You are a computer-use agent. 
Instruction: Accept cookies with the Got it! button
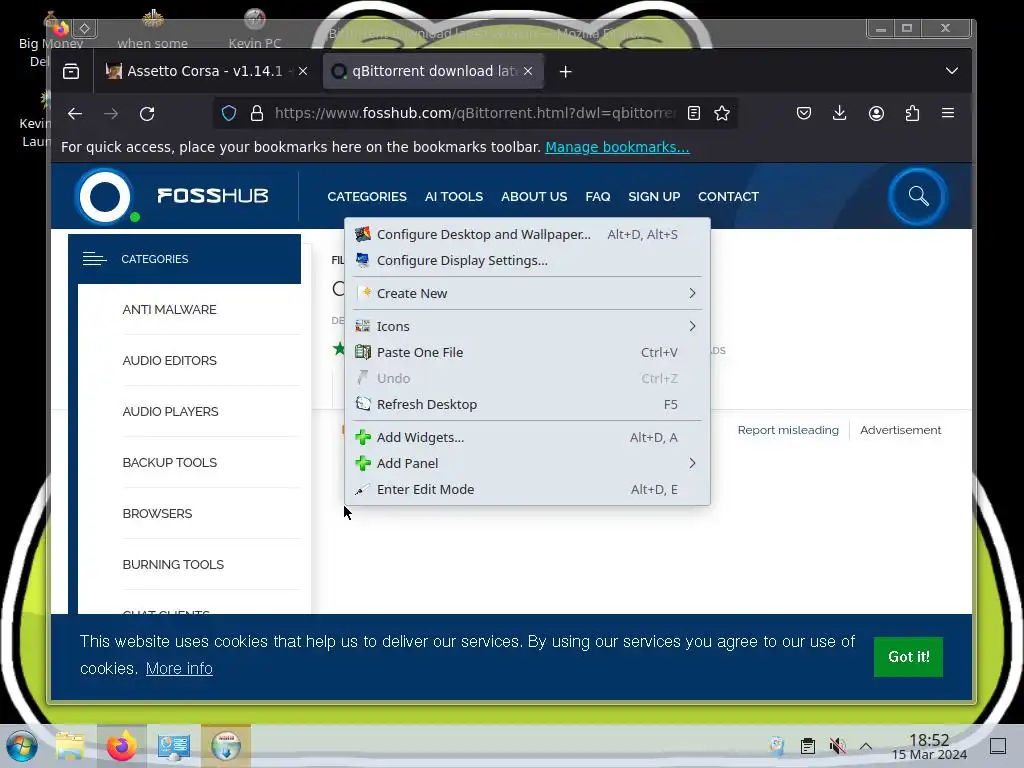(908, 656)
